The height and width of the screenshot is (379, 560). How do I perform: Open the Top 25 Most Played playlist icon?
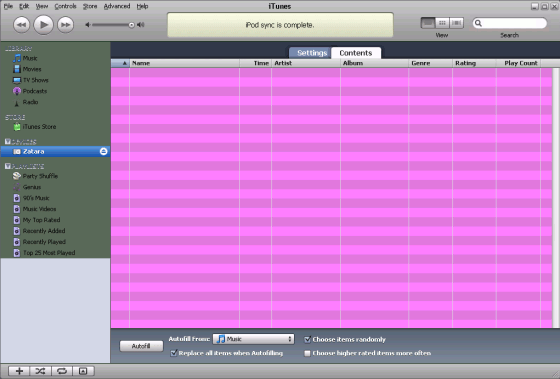coord(17,253)
